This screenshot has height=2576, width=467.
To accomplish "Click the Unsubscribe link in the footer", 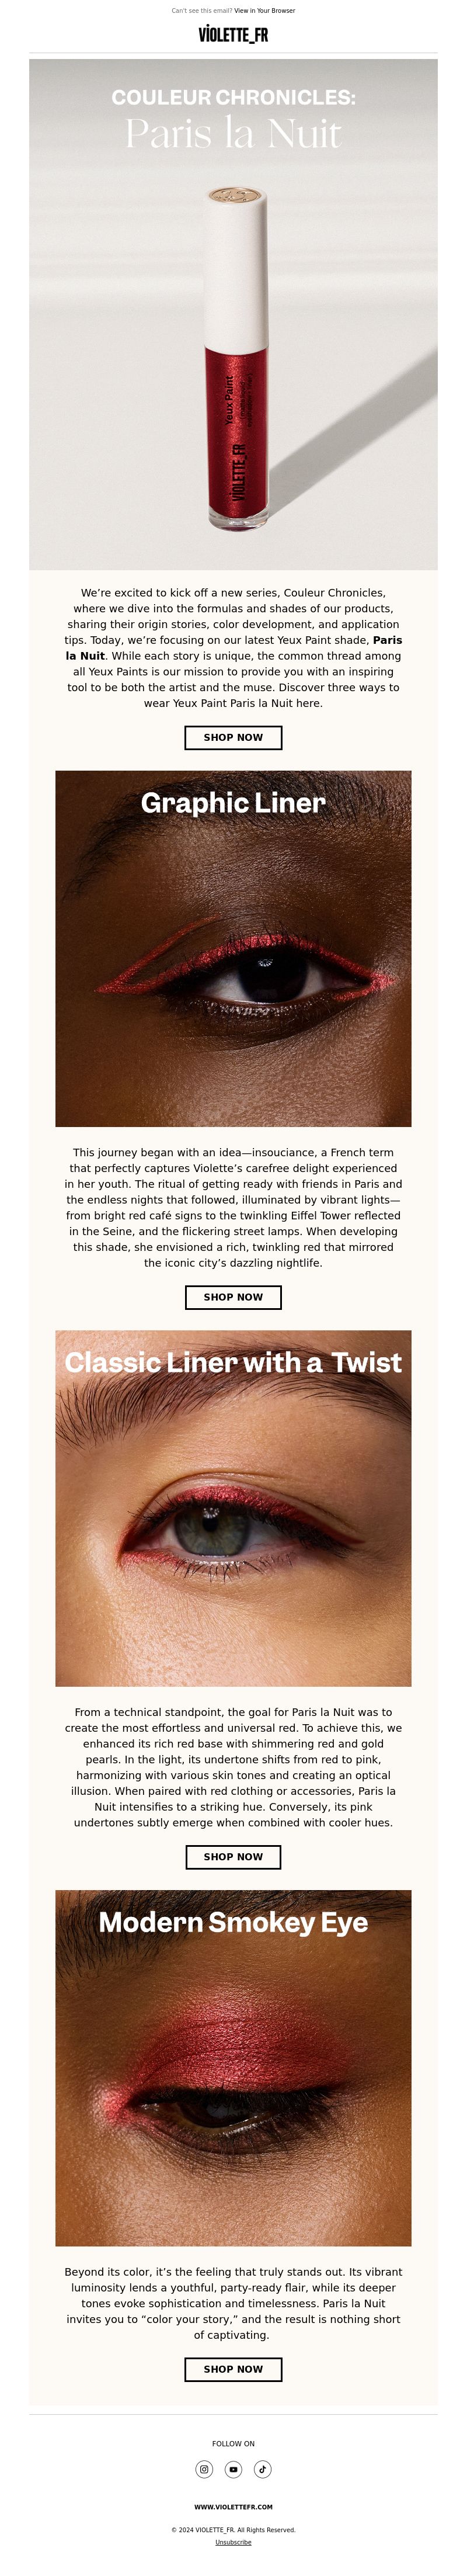I will pos(233,2542).
